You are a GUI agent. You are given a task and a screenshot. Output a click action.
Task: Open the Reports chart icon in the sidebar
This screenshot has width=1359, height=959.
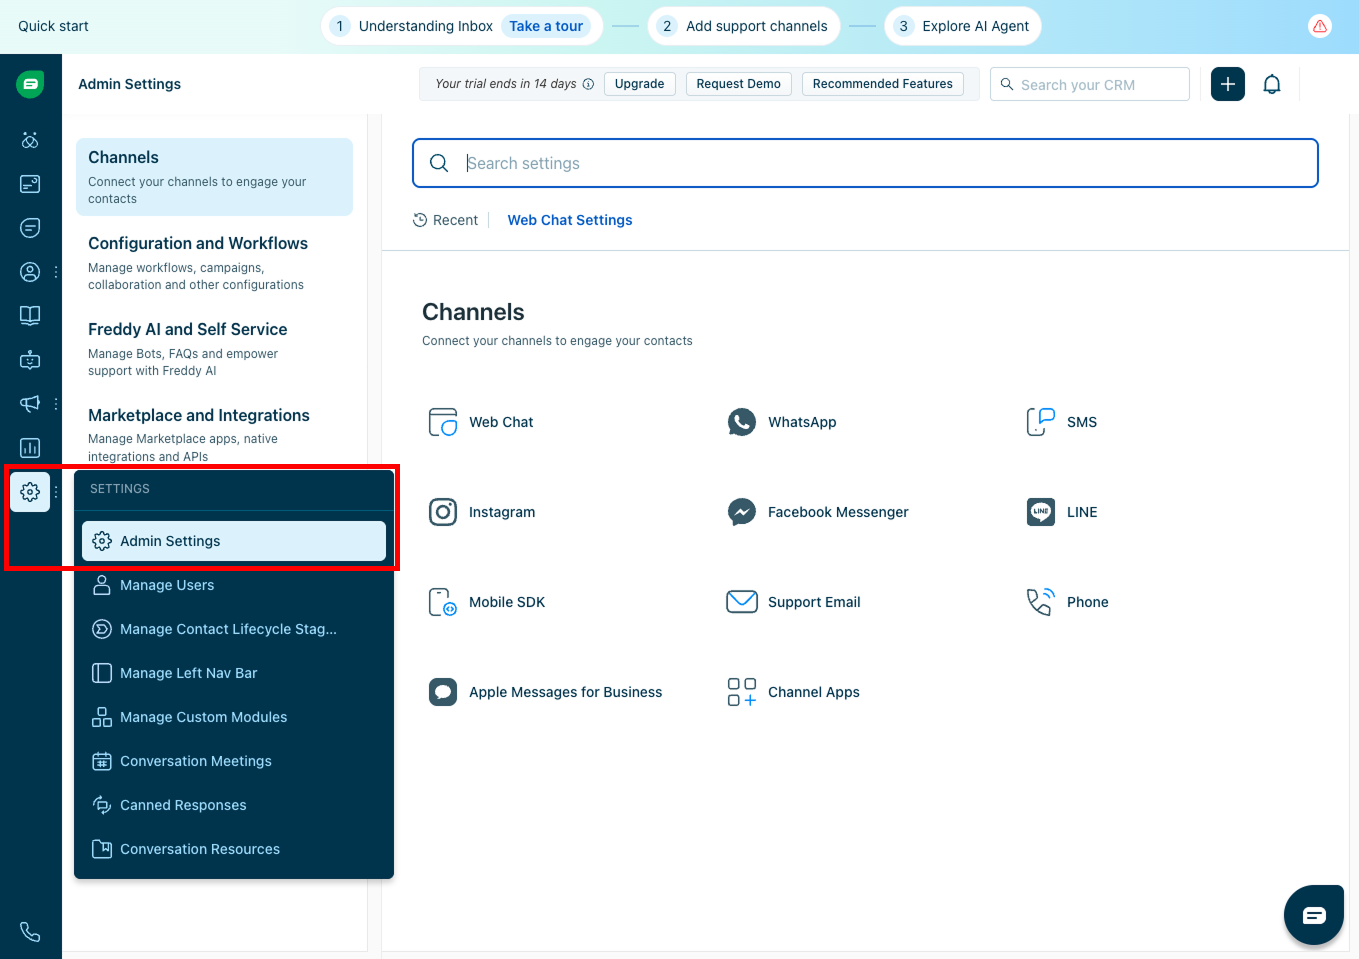[x=30, y=448]
